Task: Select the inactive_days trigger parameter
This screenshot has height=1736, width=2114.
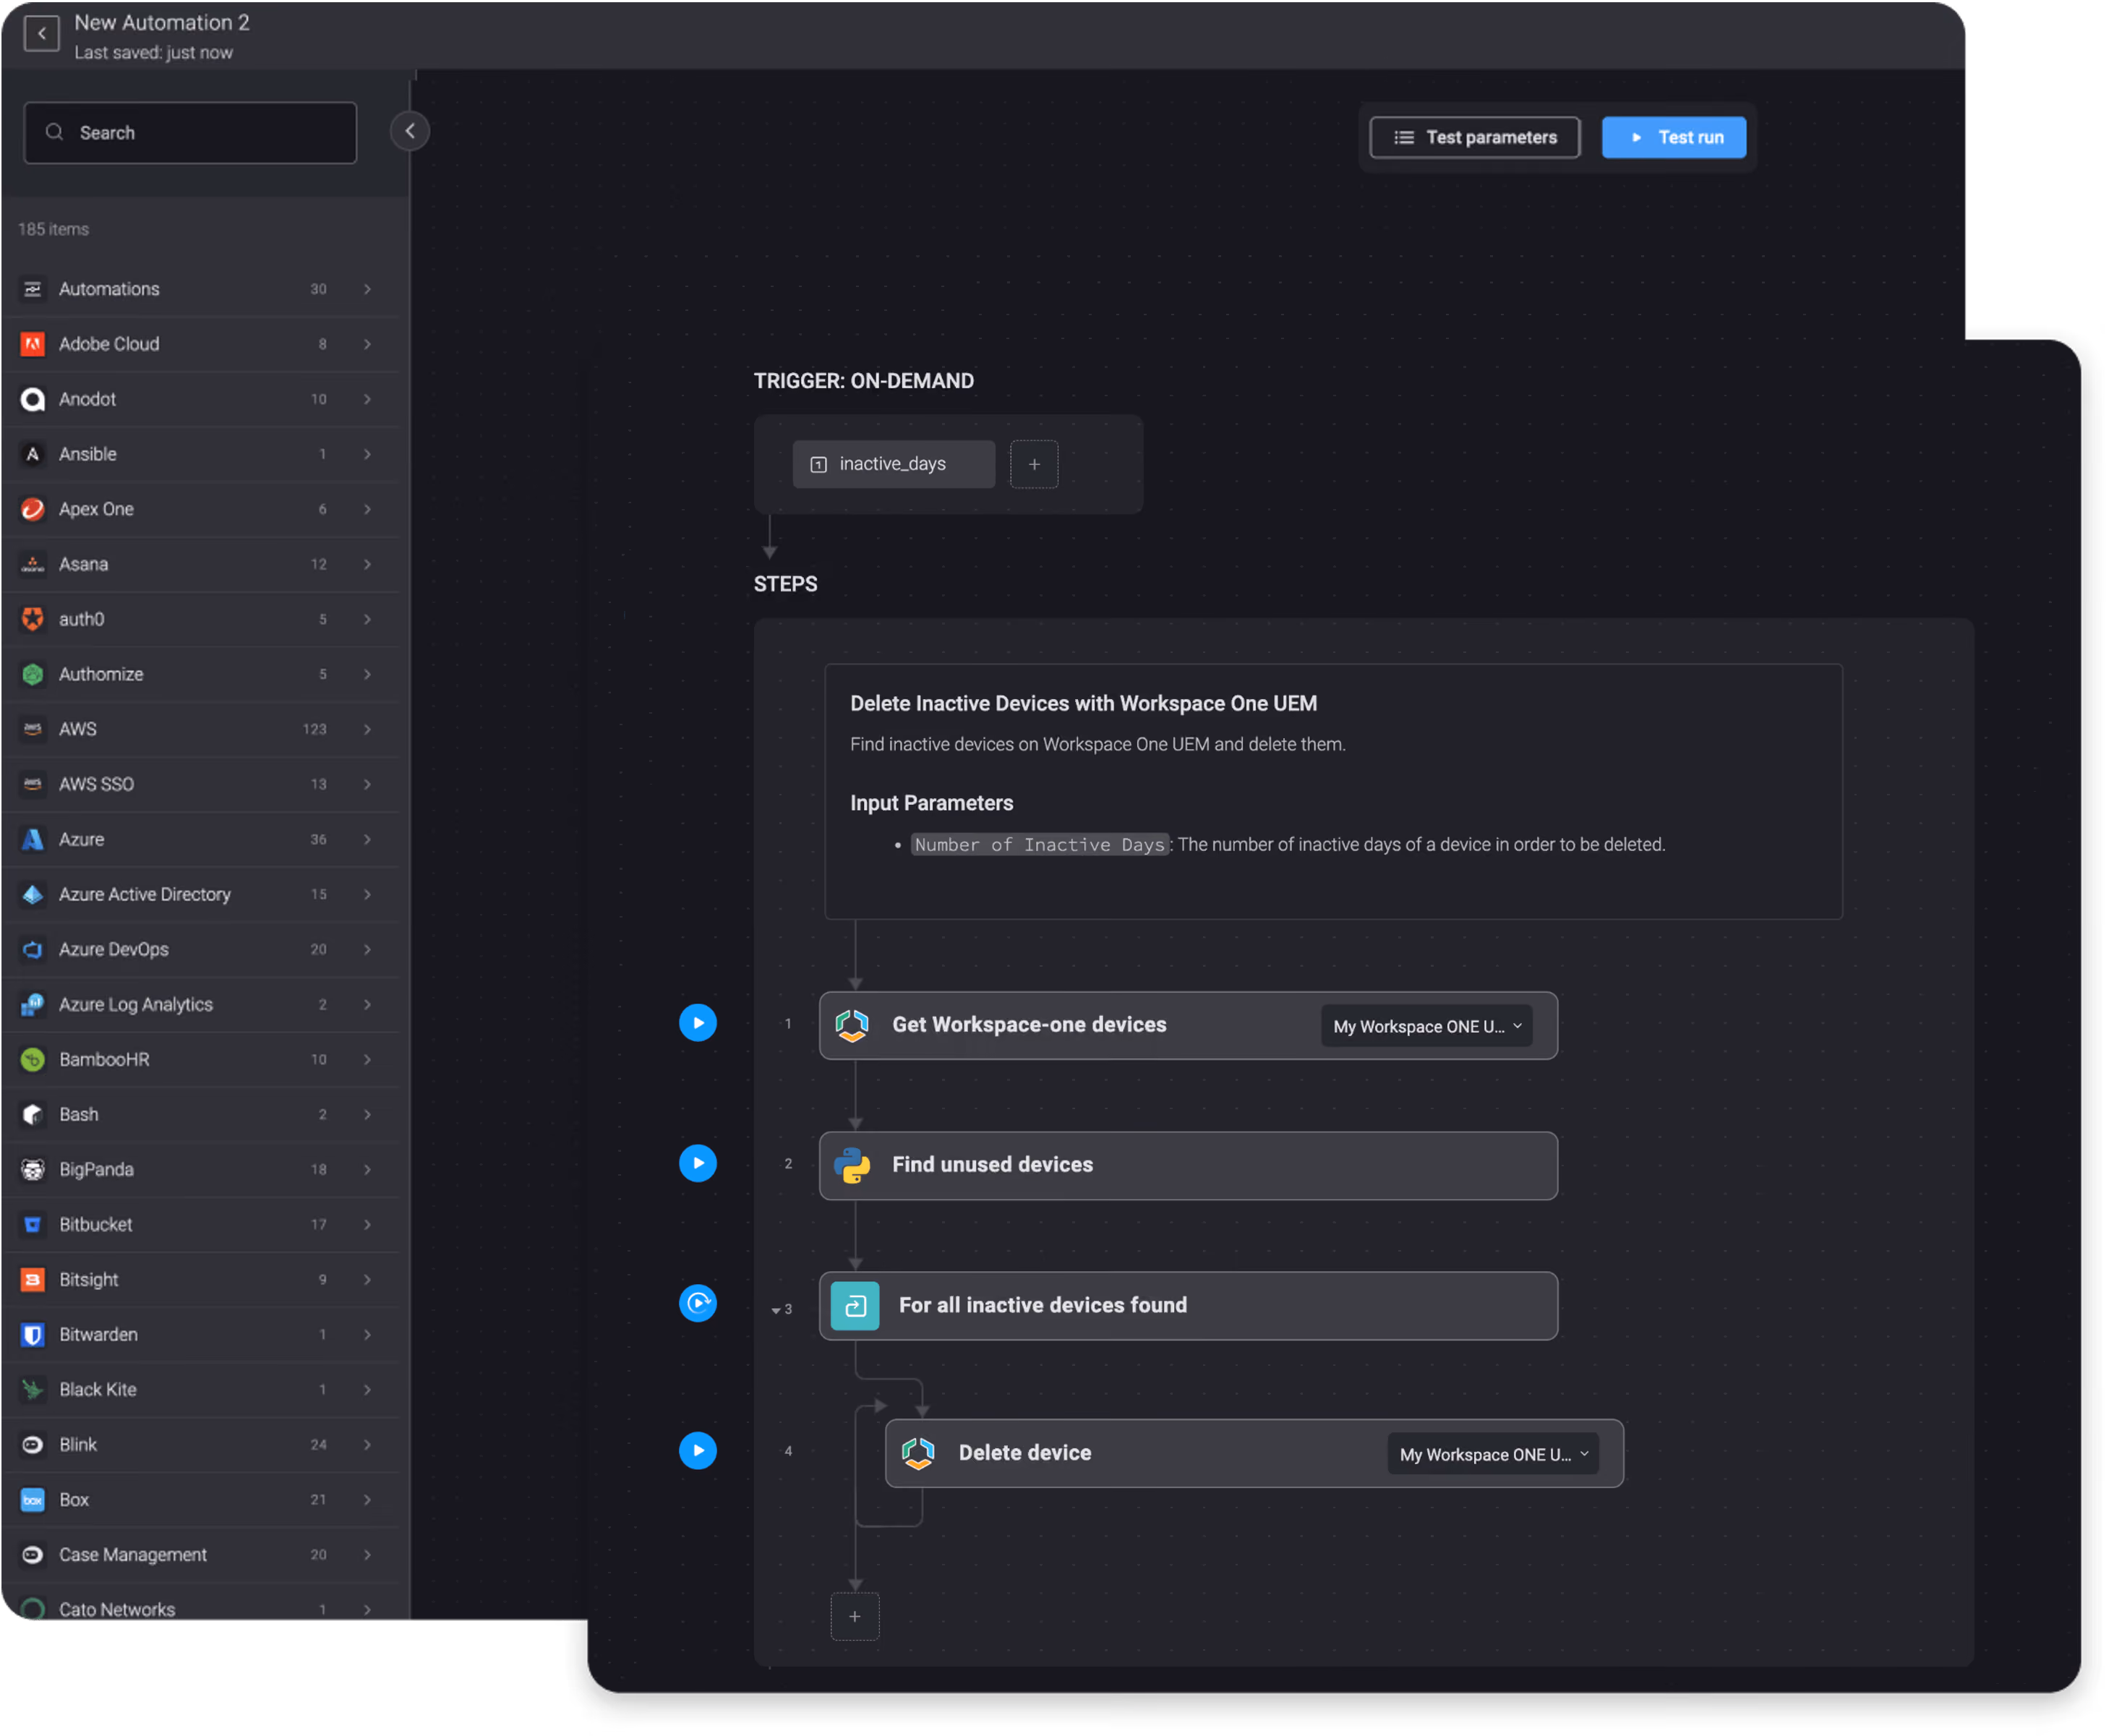Action: point(893,465)
